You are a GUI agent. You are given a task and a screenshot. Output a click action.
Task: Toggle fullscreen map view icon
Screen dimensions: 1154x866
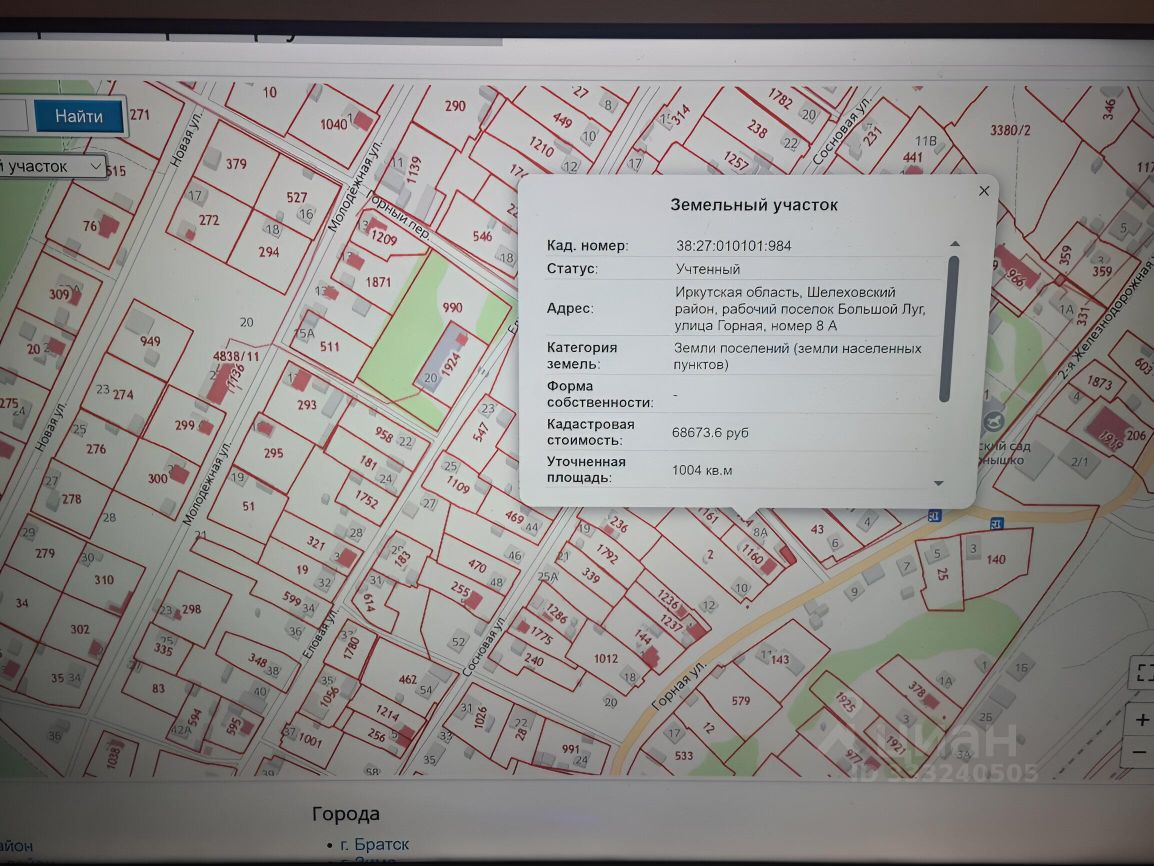(x=1143, y=672)
